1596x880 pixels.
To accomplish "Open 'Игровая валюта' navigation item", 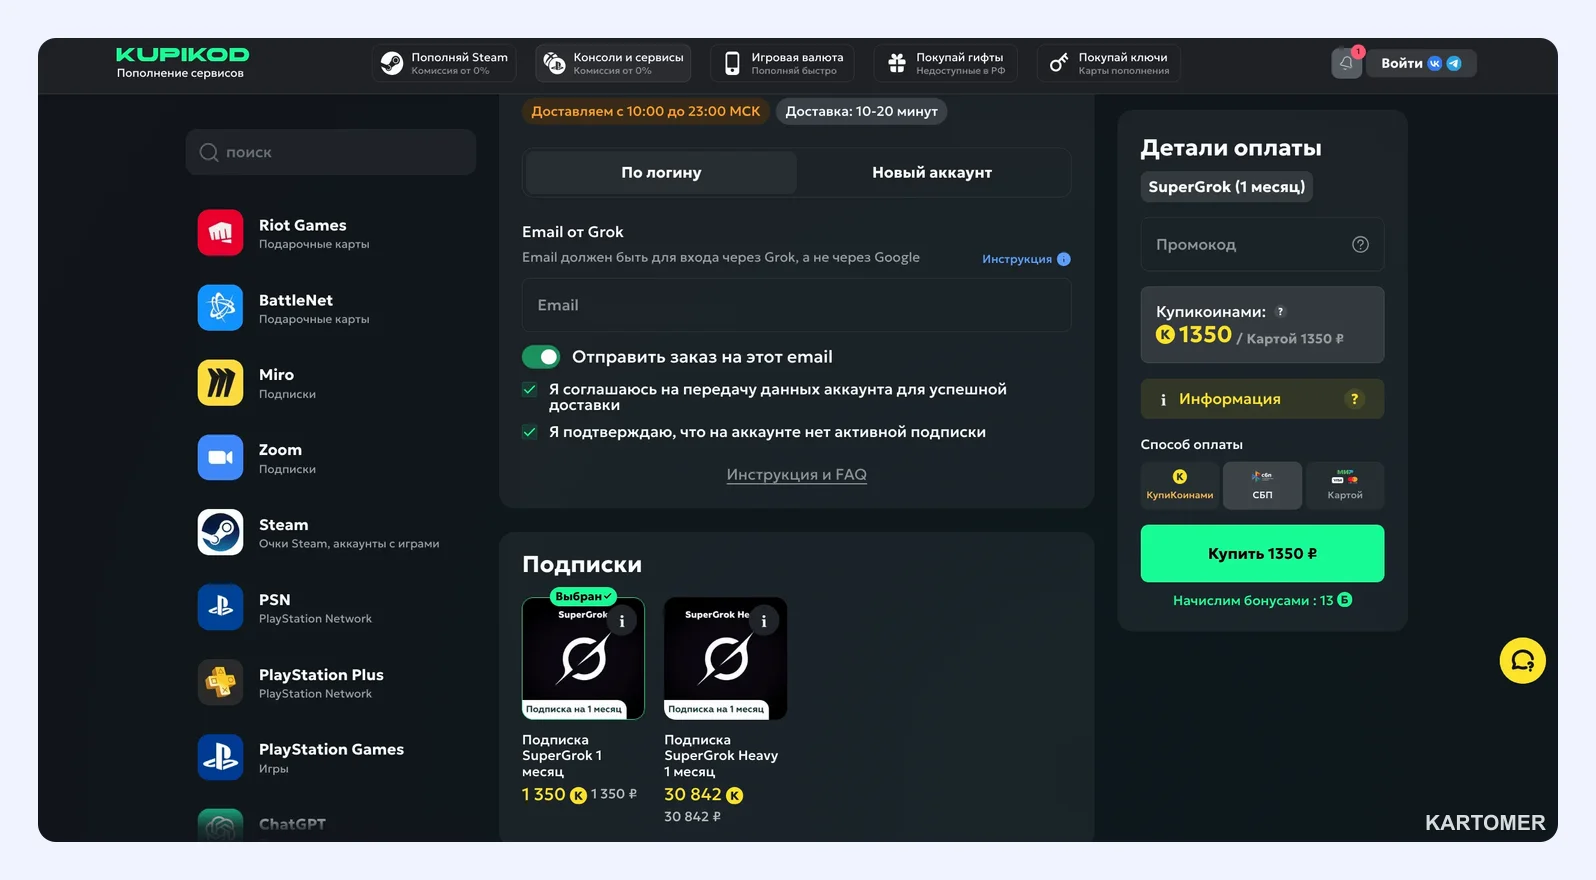I will click(783, 63).
